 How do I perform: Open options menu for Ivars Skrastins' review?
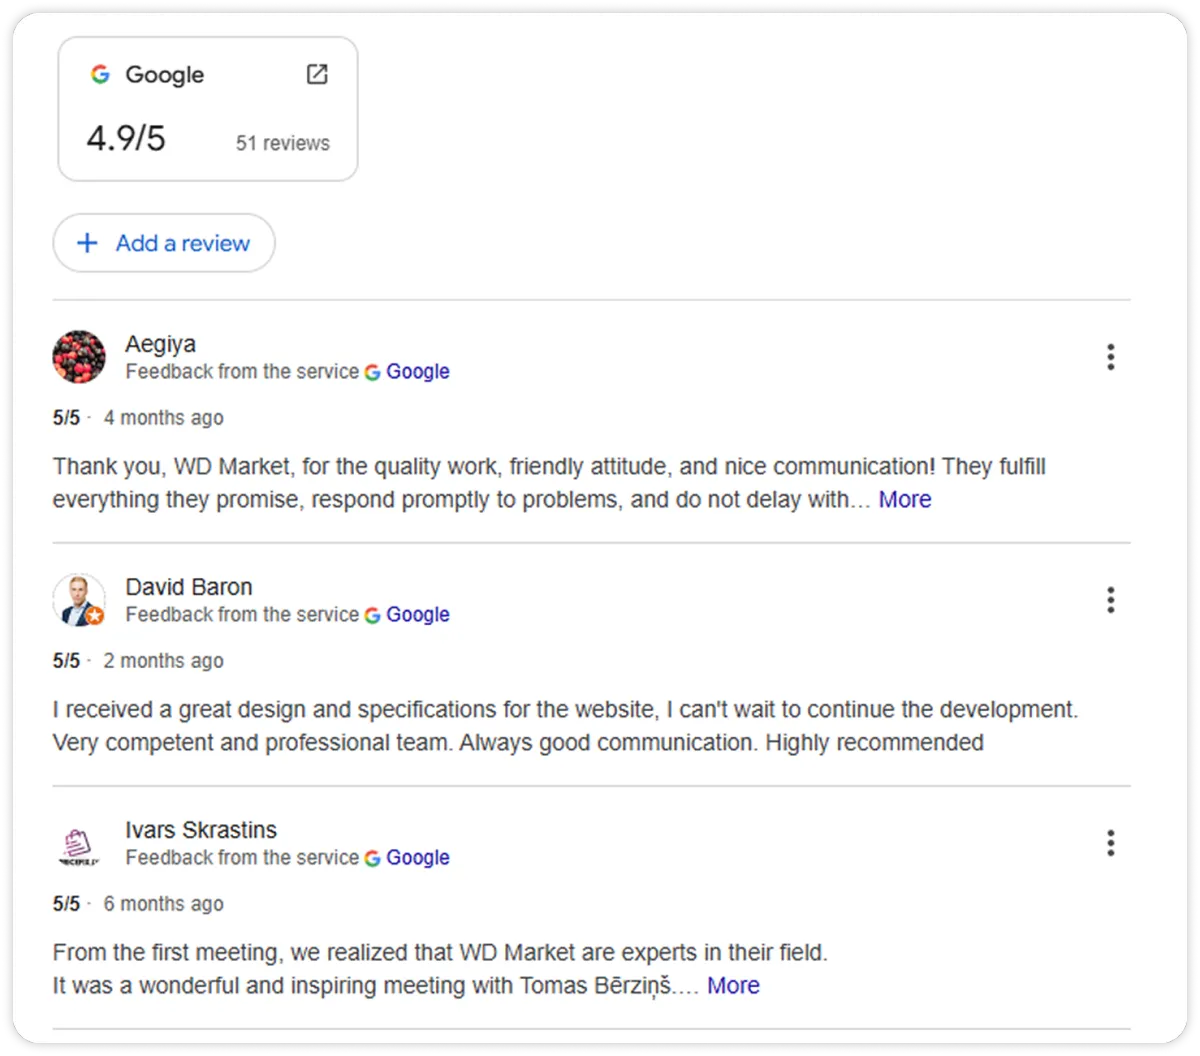point(1110,843)
